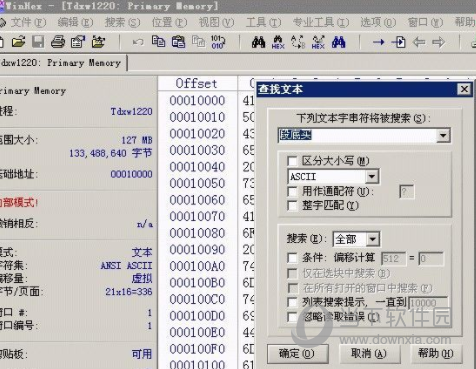Click the 10000 list limit field
The image size is (476, 369).
coord(428,303)
